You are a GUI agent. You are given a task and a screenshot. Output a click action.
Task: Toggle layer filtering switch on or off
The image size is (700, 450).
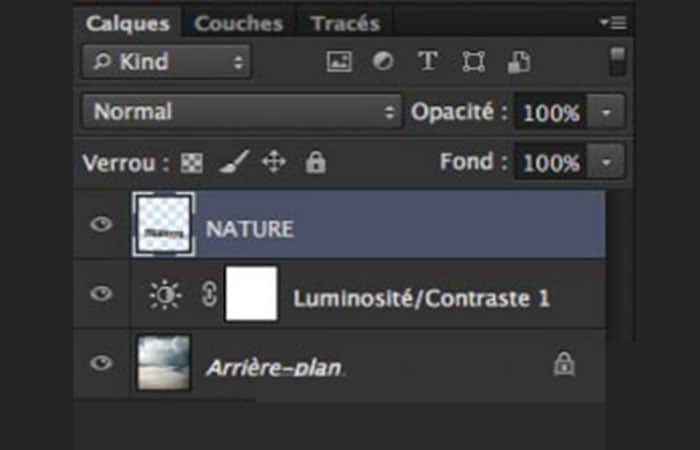point(618,60)
